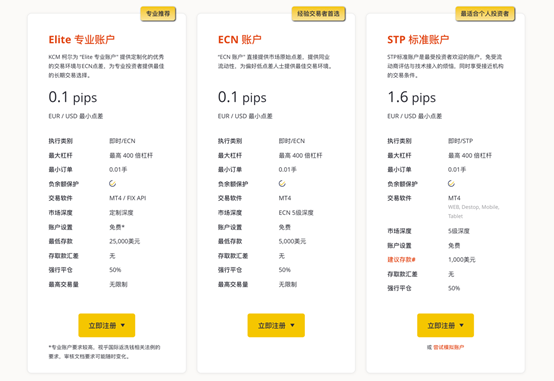Click the 1,000美元 suggested deposit value

[x=461, y=260]
